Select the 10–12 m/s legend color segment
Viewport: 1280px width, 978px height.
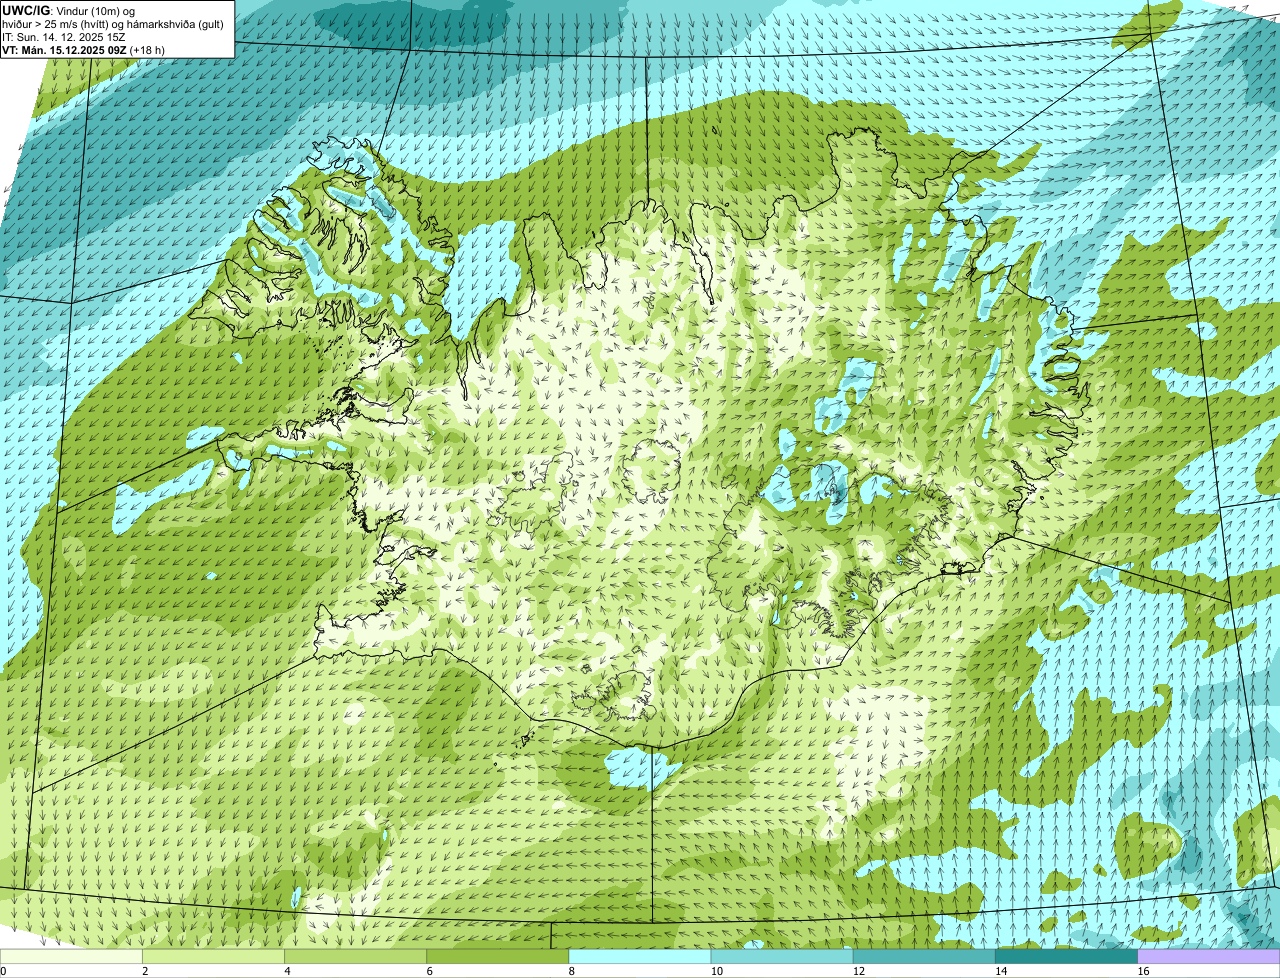click(x=782, y=957)
